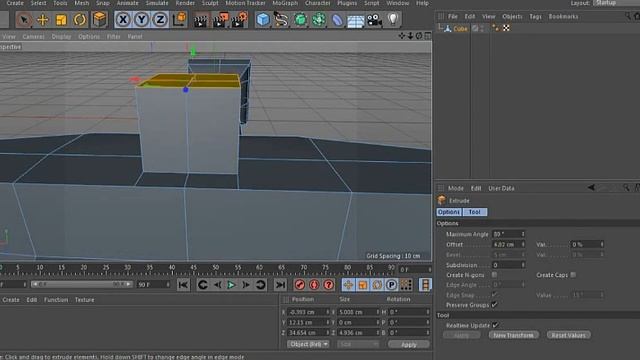Click Apply in coordinates manager

[x=409, y=344]
